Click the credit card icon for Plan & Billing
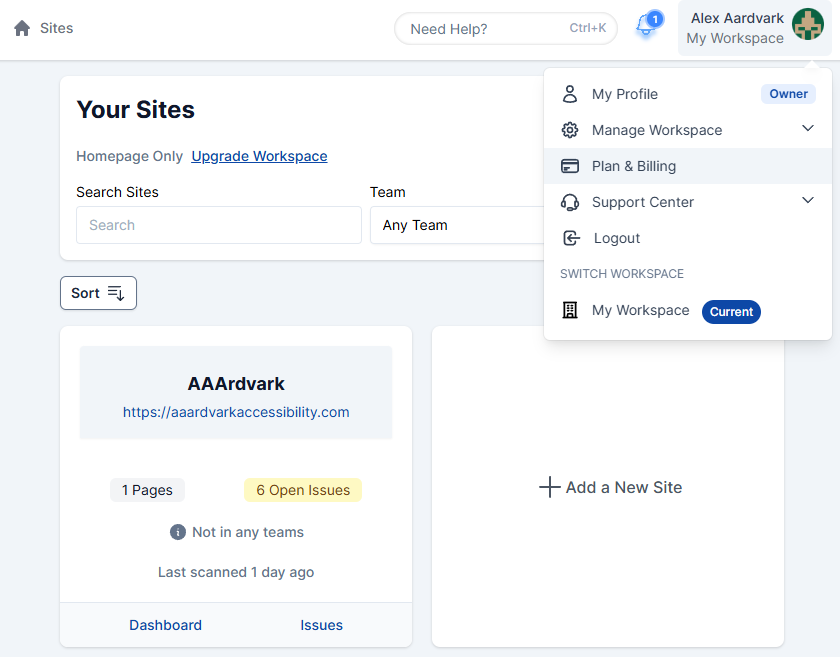Screen dimensions: 840x657 pyautogui.click(x=570, y=166)
